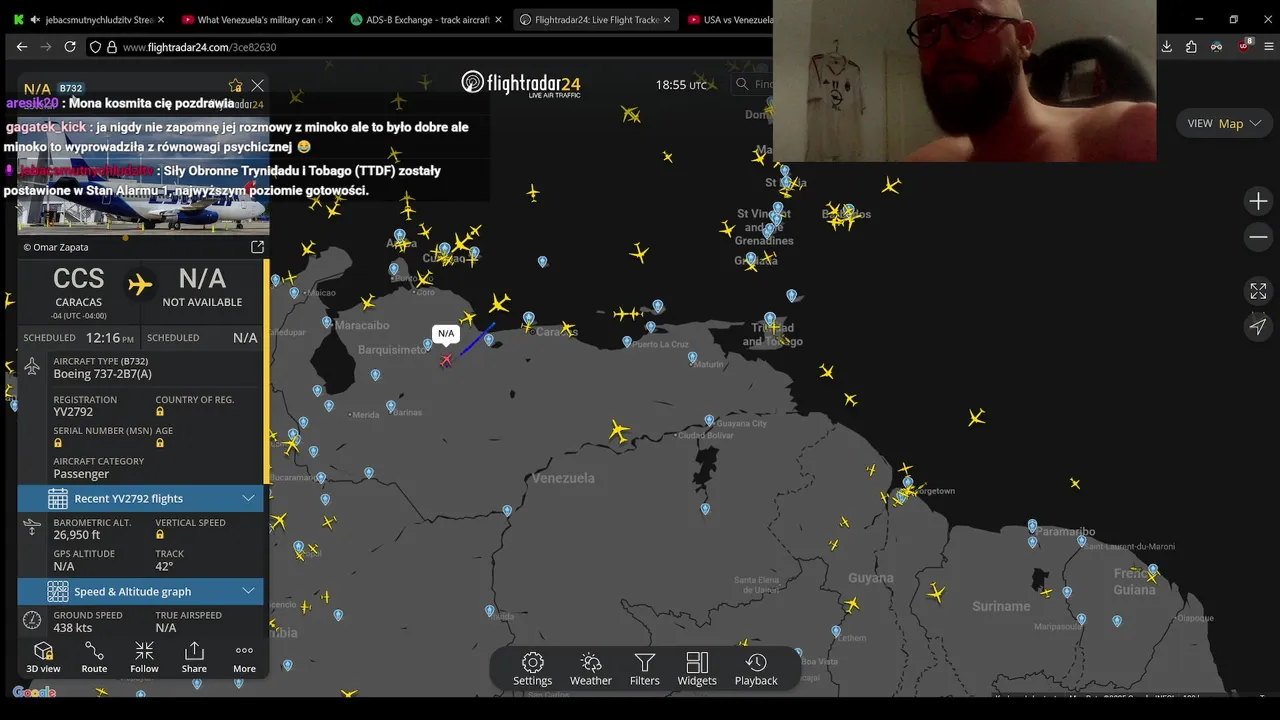Viewport: 1280px width, 720px height.
Task: Click the airport pin at Maturin
Action: pyautogui.click(x=692, y=357)
